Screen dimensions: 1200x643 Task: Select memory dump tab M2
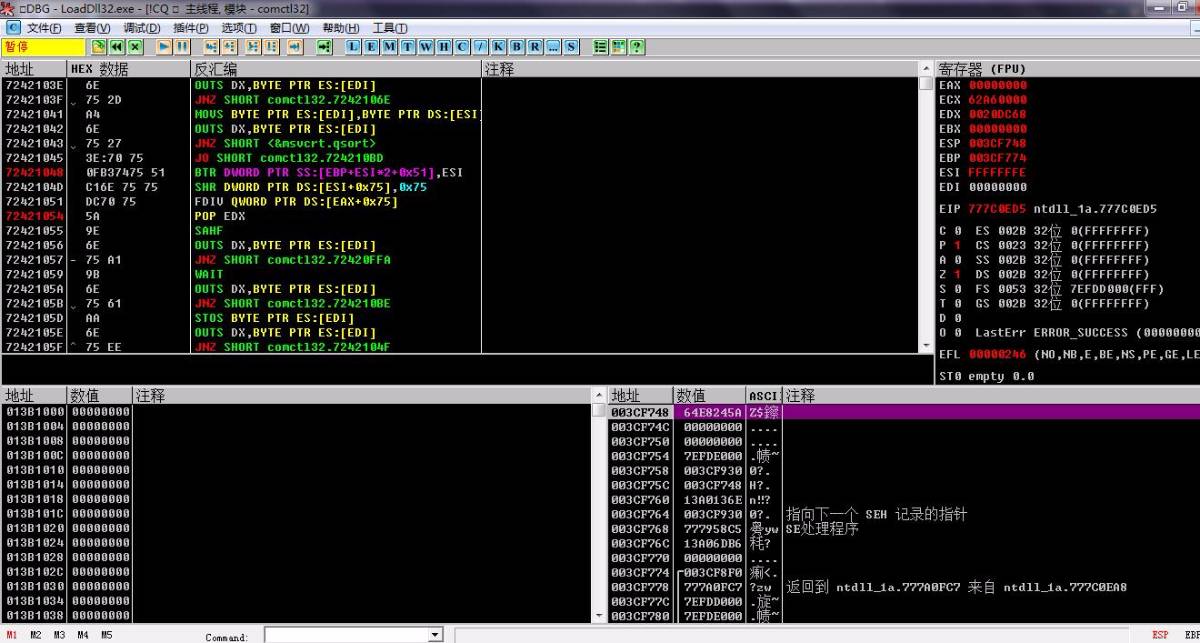(36, 635)
